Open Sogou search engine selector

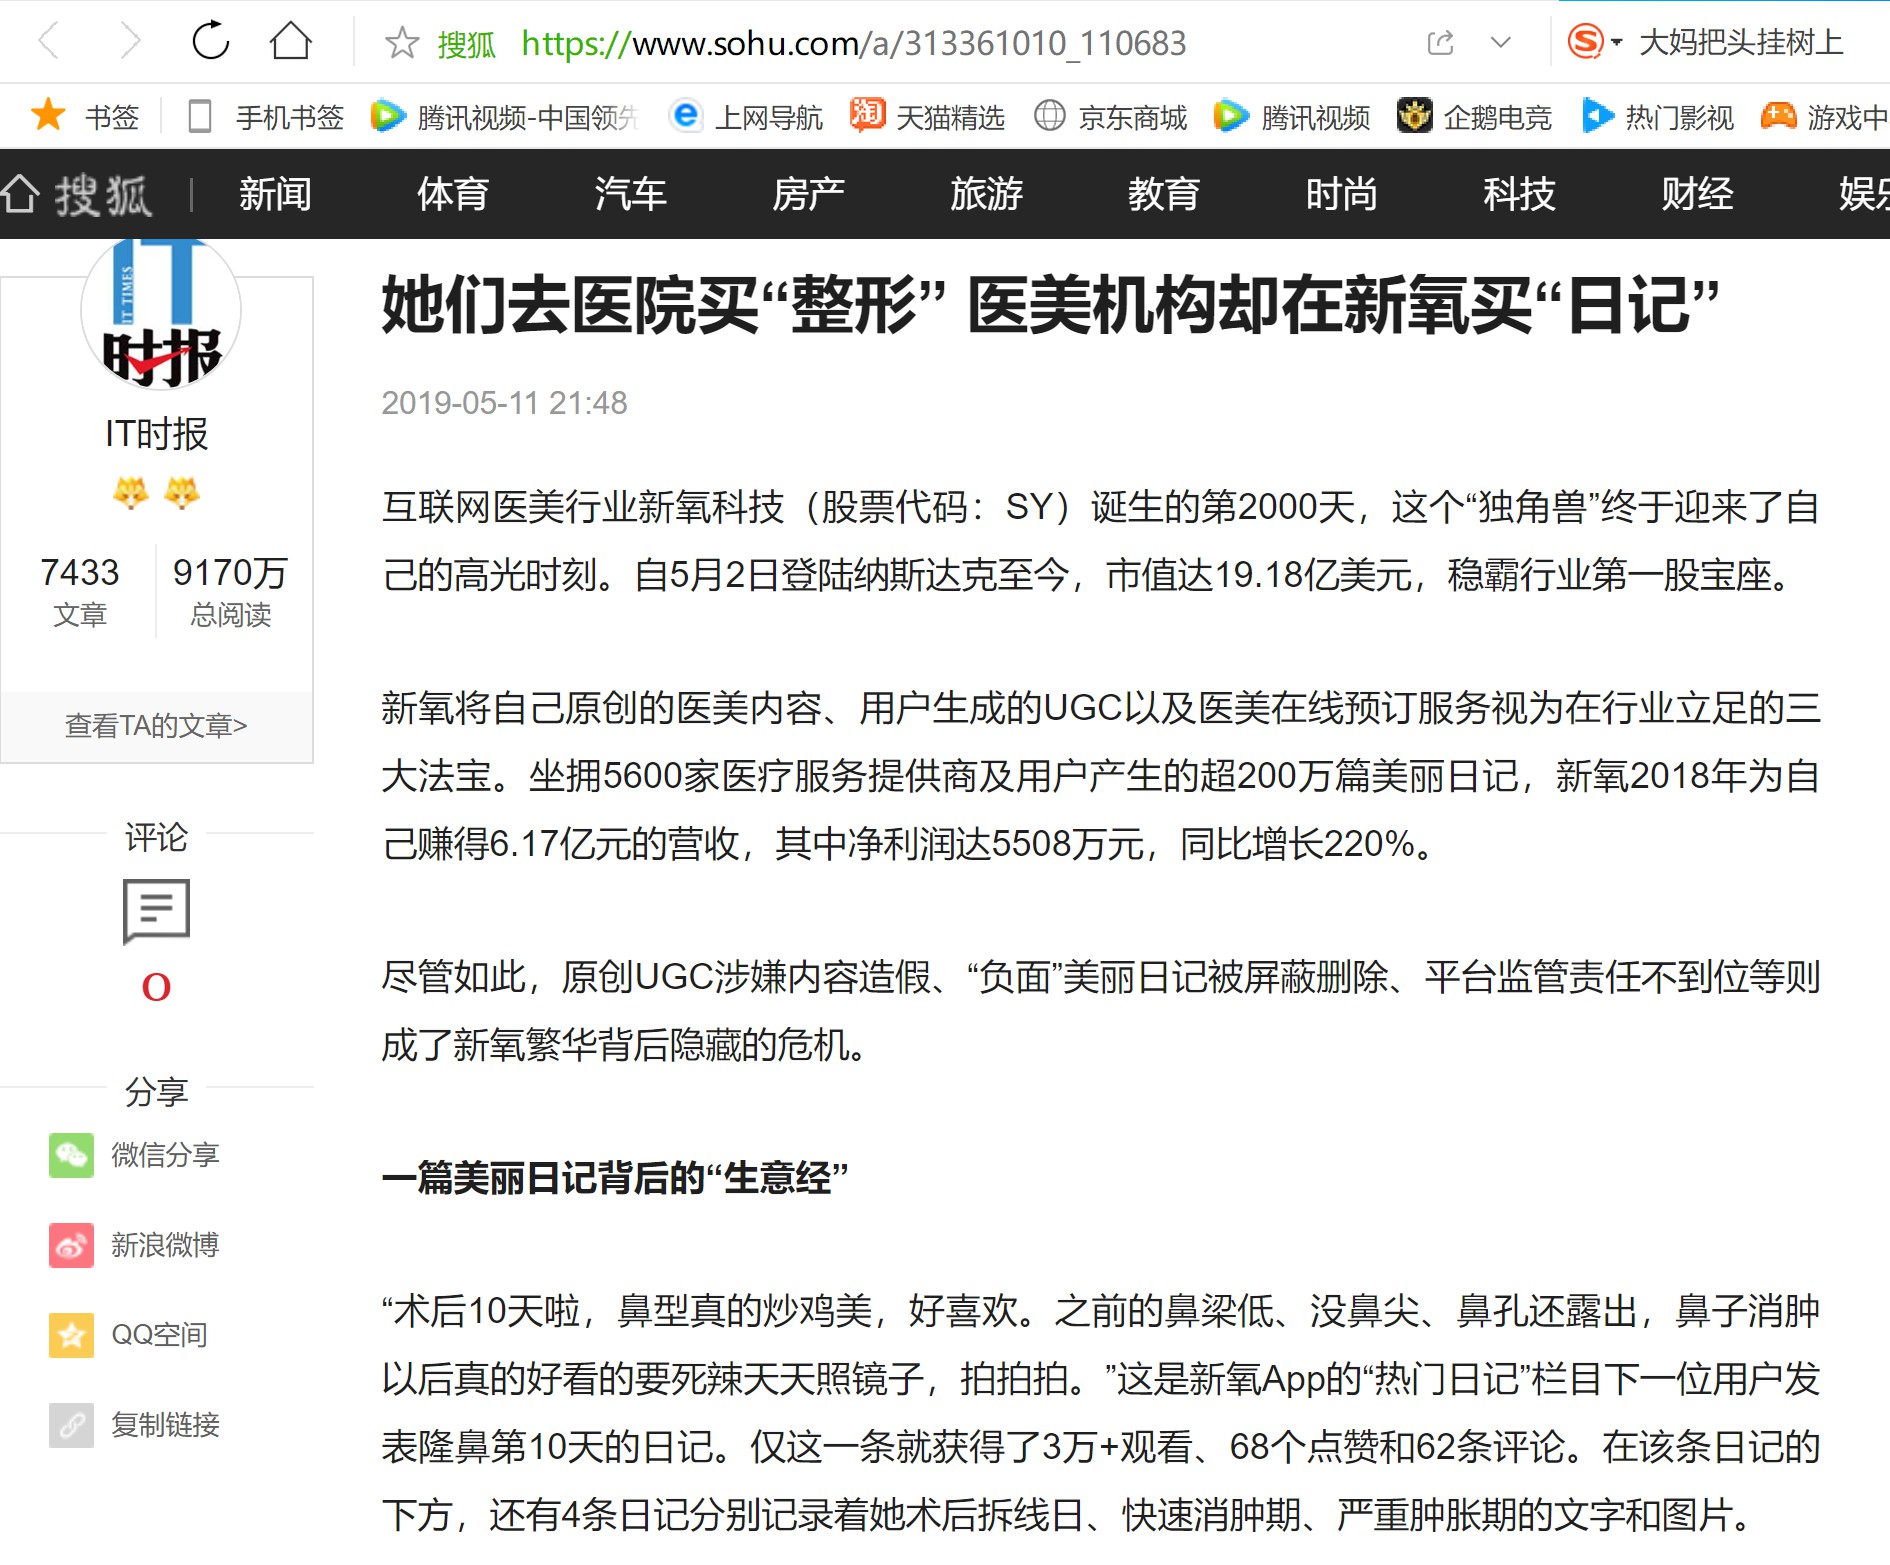tap(1594, 42)
